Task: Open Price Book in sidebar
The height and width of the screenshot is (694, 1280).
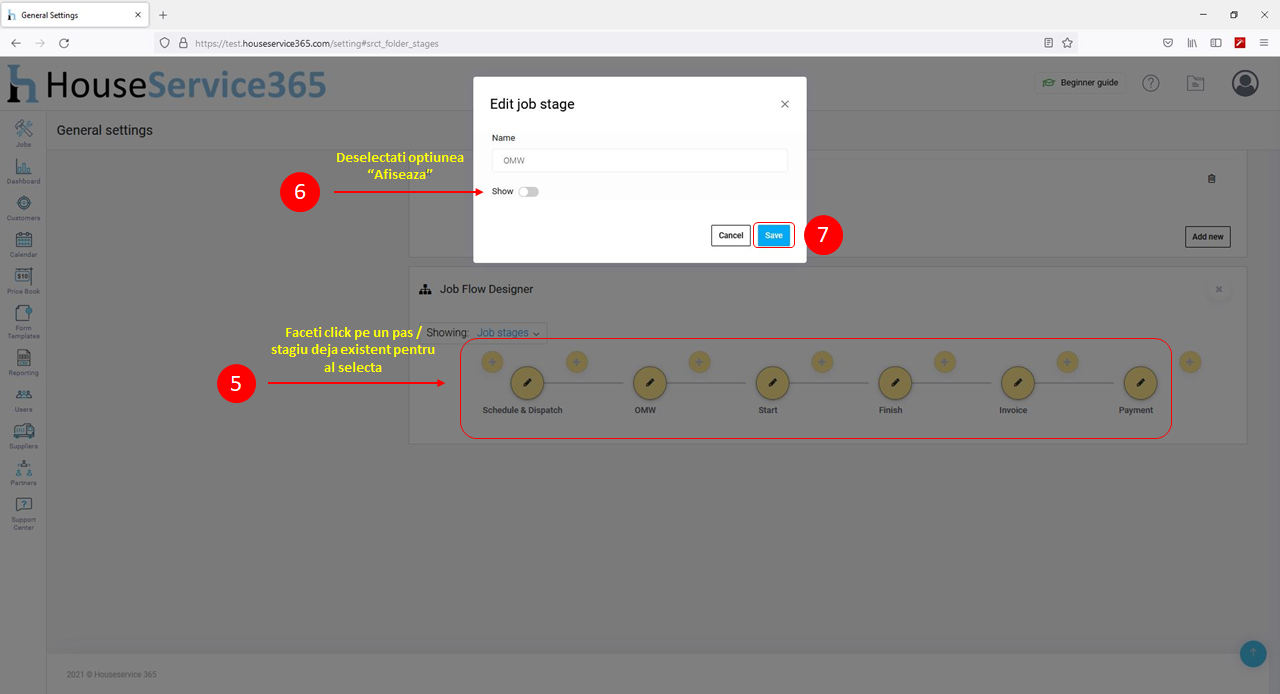Action: [23, 280]
